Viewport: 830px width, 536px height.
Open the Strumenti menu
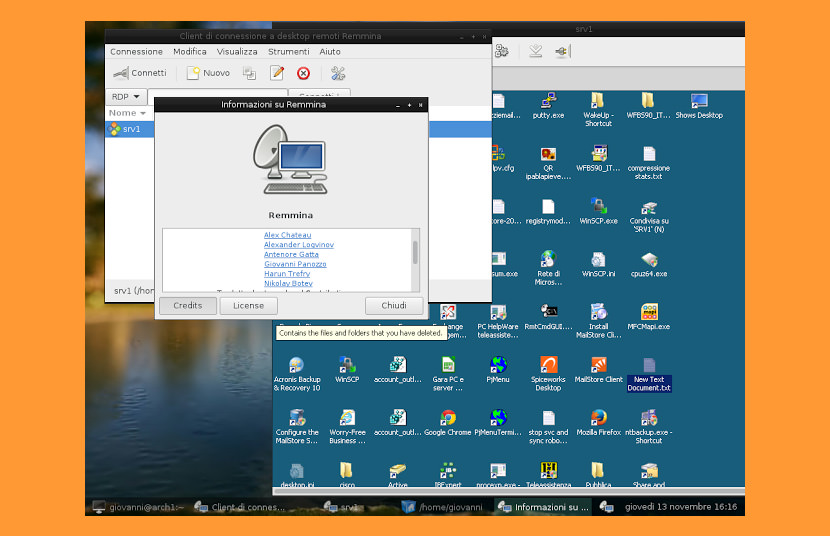click(x=288, y=51)
